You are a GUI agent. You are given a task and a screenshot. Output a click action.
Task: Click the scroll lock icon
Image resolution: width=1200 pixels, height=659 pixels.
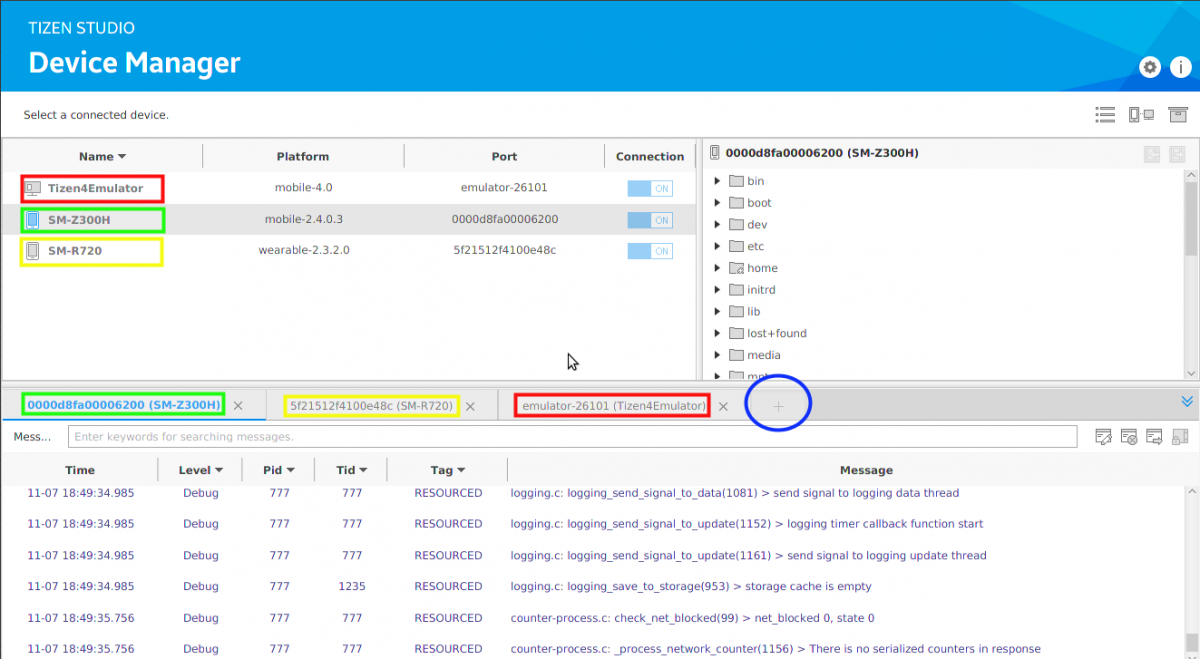click(x=1179, y=437)
